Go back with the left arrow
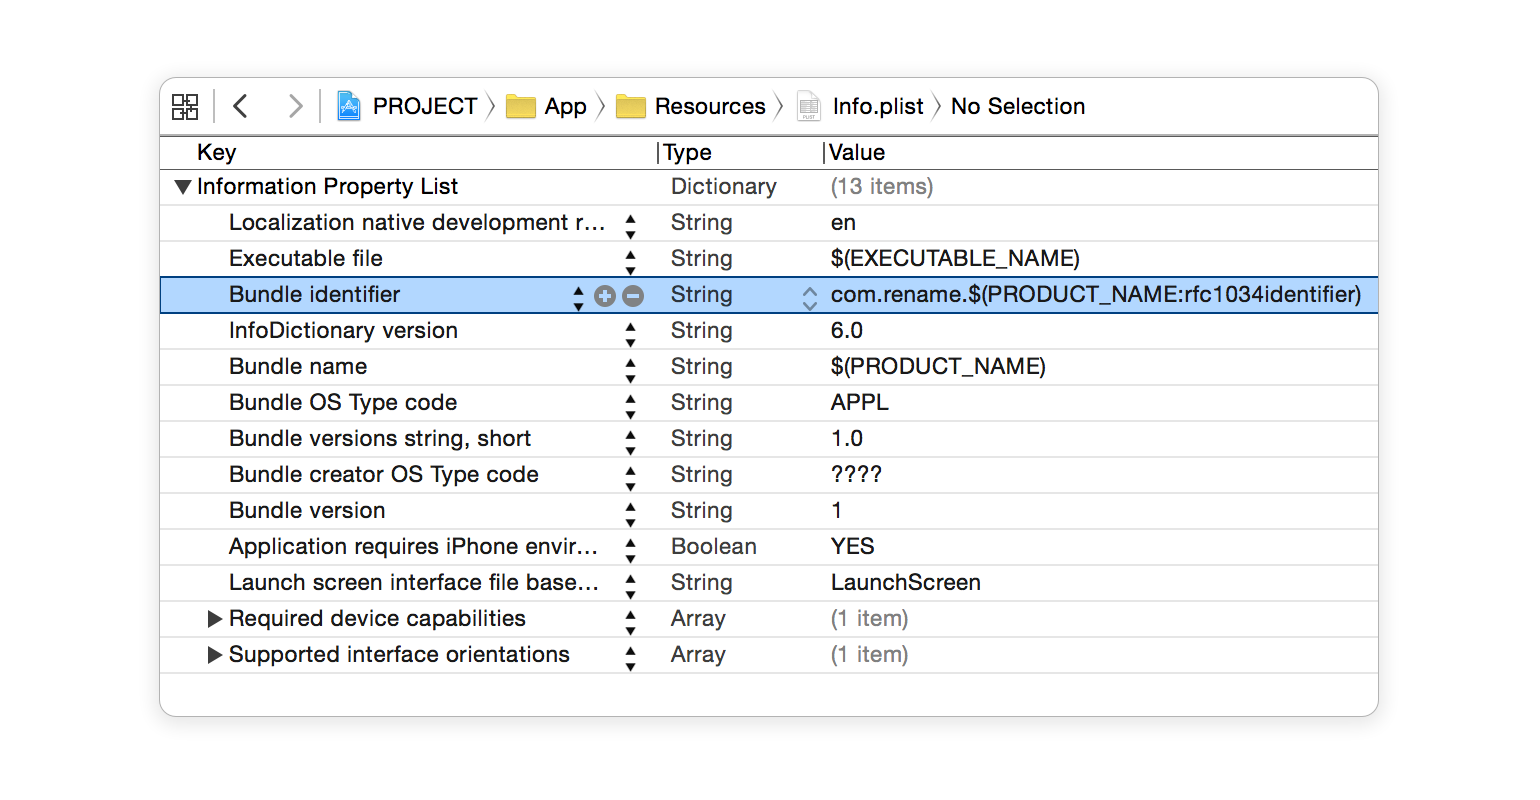The width and height of the screenshot is (1540, 800). (241, 106)
